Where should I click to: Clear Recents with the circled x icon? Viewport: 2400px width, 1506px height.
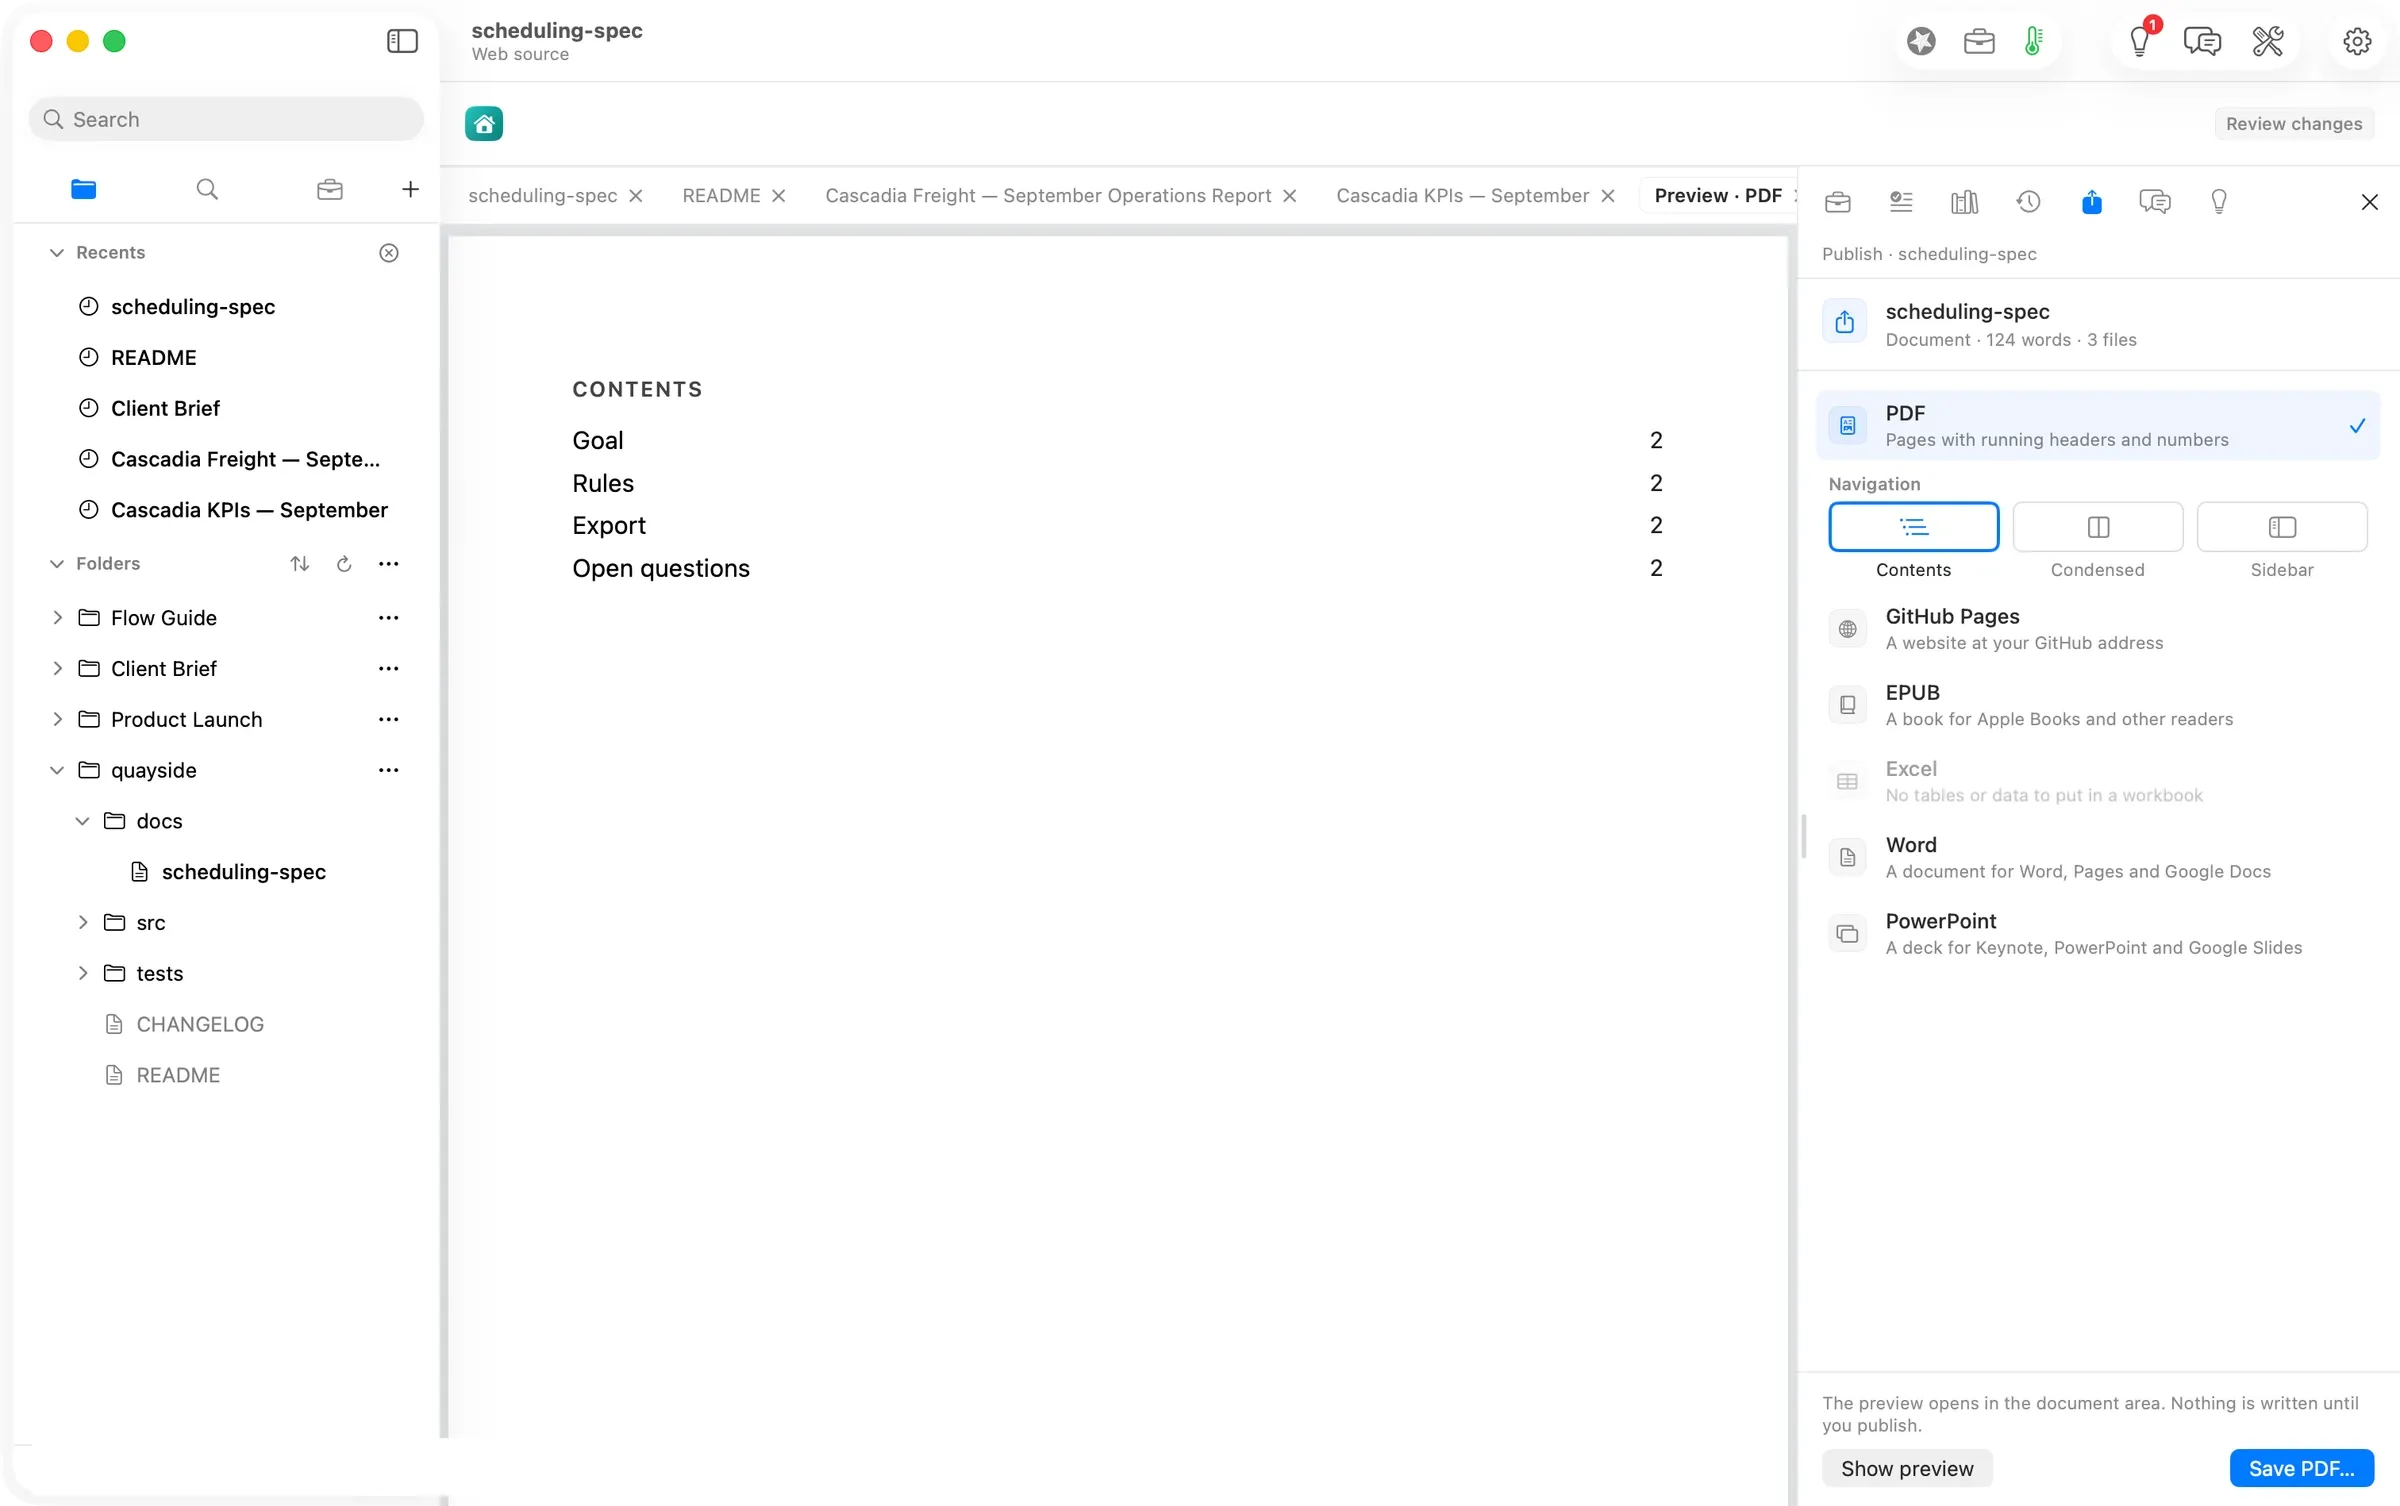tap(389, 253)
